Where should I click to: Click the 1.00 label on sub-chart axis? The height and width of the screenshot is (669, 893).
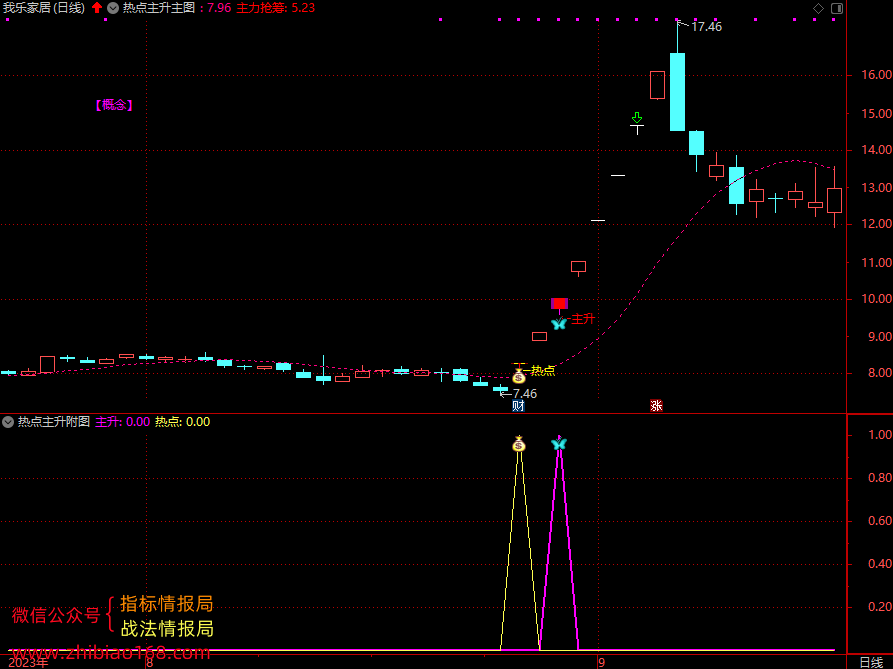click(x=880, y=434)
